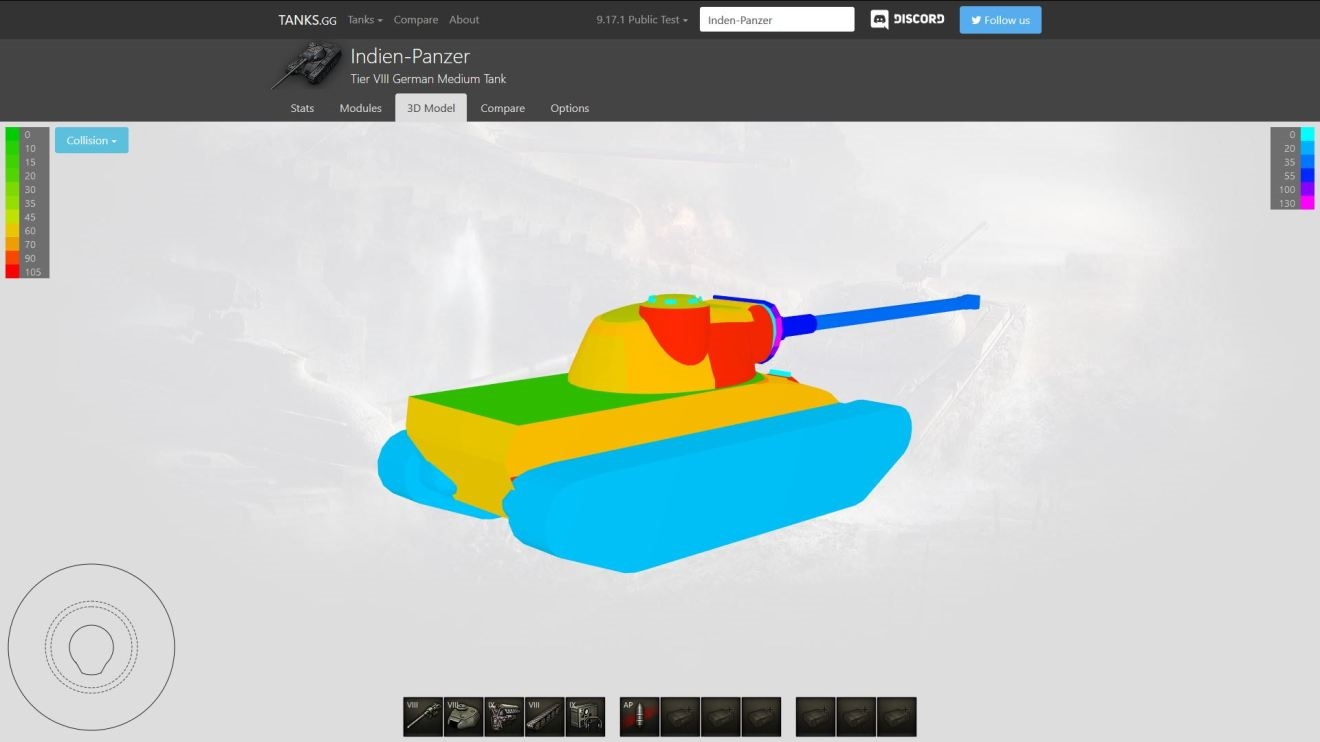Choose the tier IX radio module

coord(585,717)
